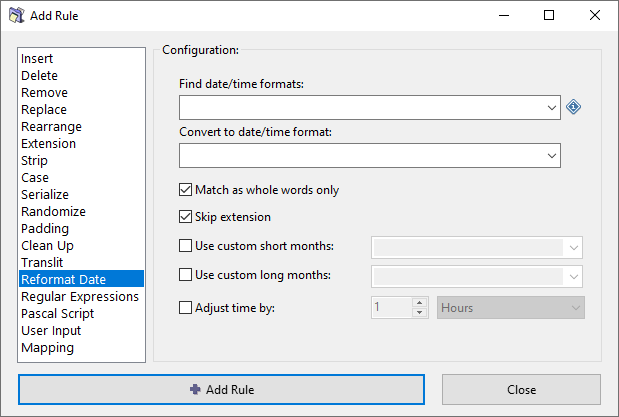
Task: Click the date format help icon
Action: [x=574, y=107]
